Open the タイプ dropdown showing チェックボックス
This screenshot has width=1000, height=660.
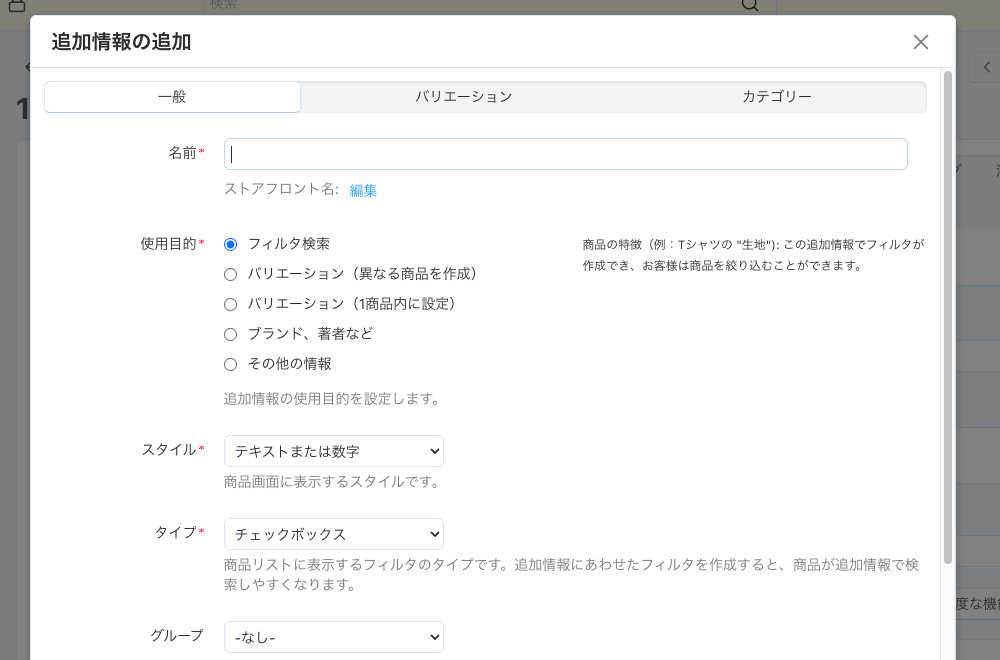pyautogui.click(x=333, y=534)
